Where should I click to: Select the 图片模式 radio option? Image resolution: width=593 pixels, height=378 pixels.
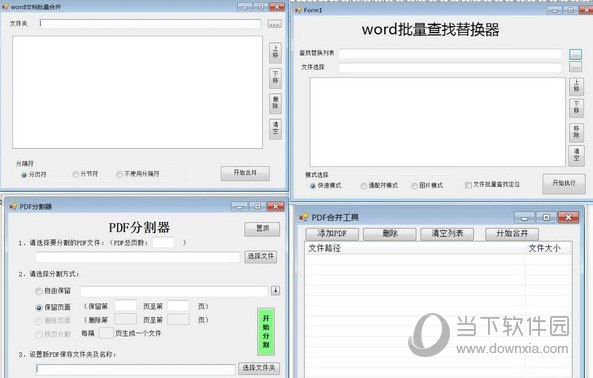427,186
